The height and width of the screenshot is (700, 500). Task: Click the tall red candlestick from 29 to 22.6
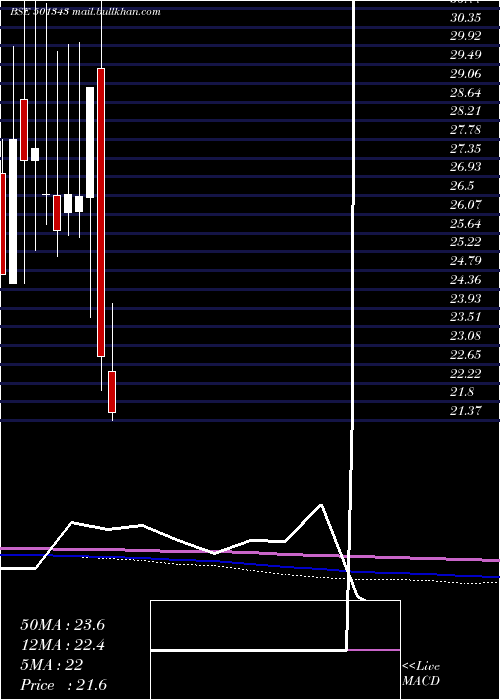[101, 212]
